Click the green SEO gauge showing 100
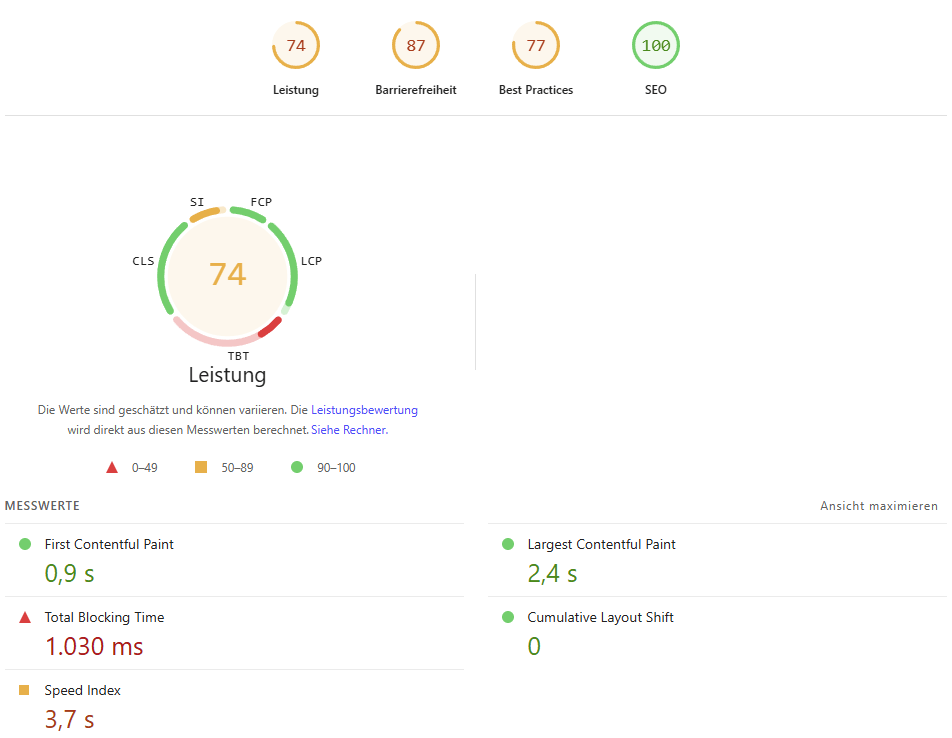Viewport: 952px width, 738px height. 656,45
